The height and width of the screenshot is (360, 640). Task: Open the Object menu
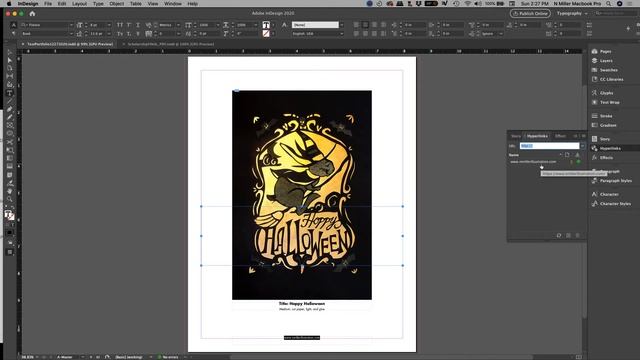point(116,4)
